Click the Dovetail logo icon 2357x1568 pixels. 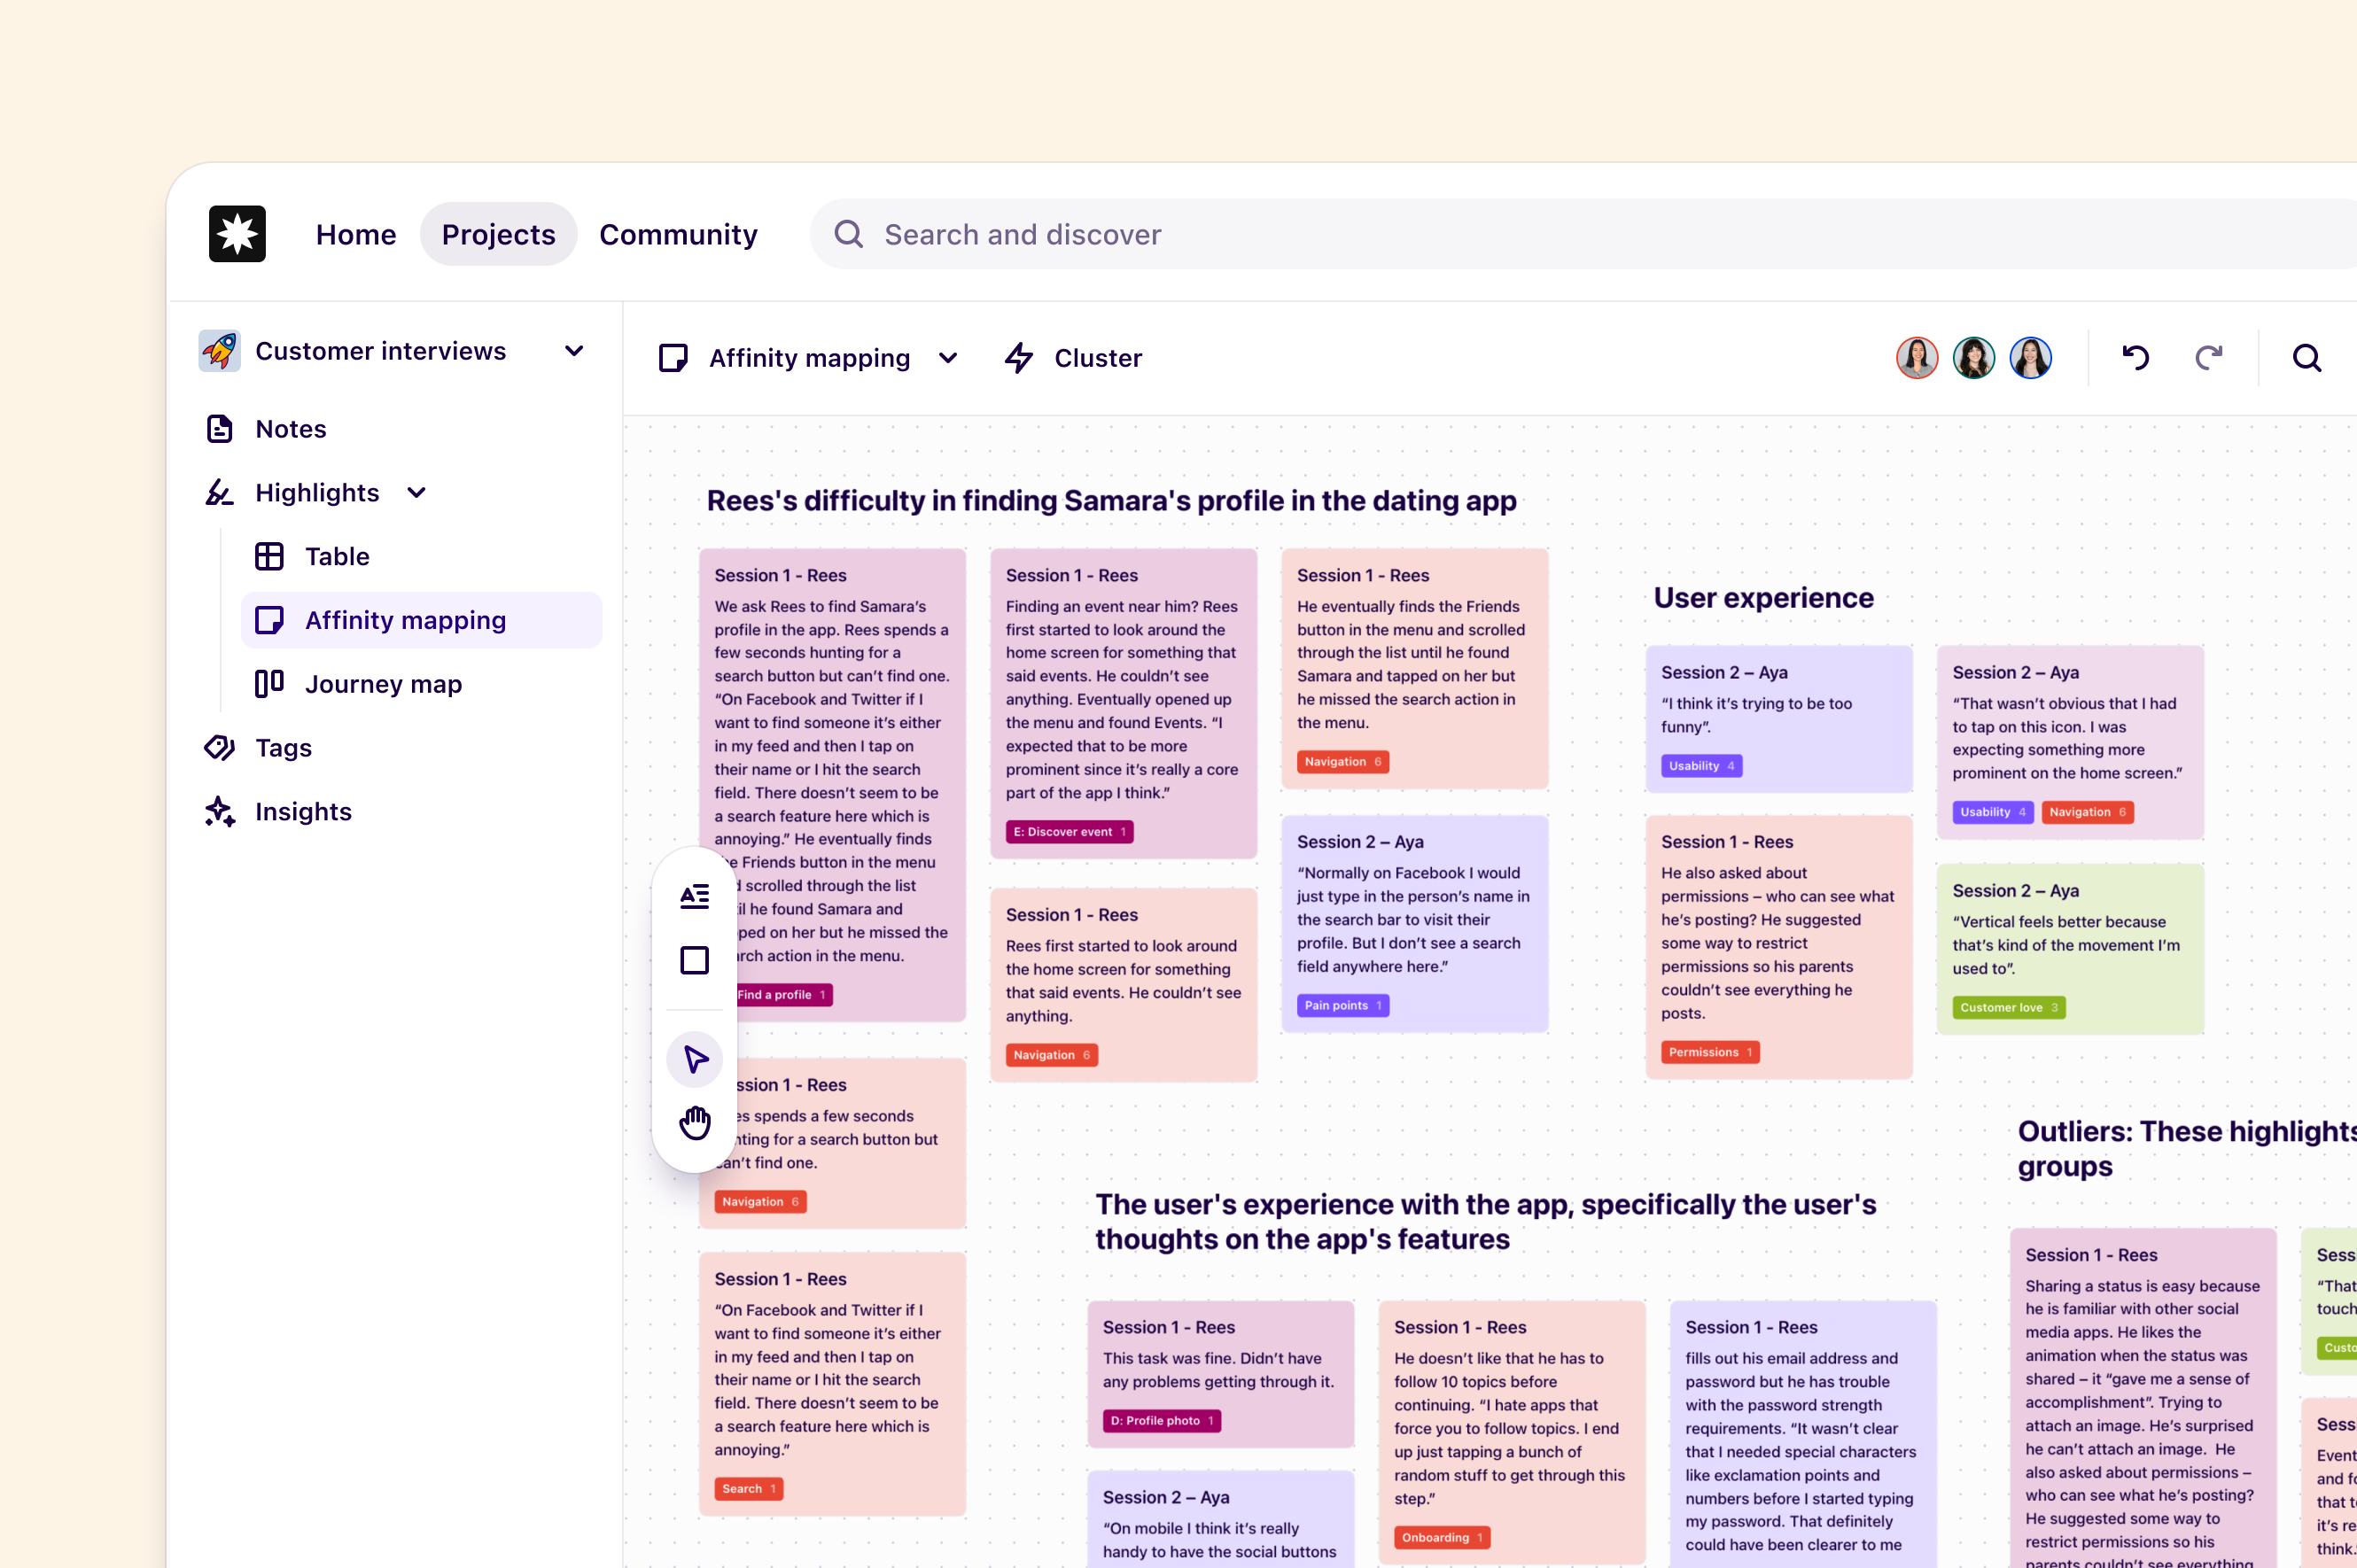click(237, 233)
